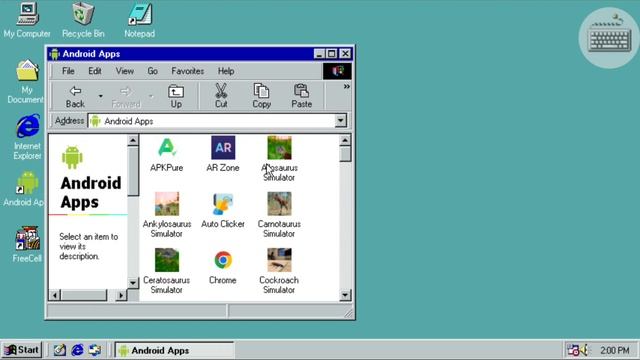Image resolution: width=640 pixels, height=360 pixels.
Task: Select the FreeCell desktop shortcut
Action: (x=27, y=245)
